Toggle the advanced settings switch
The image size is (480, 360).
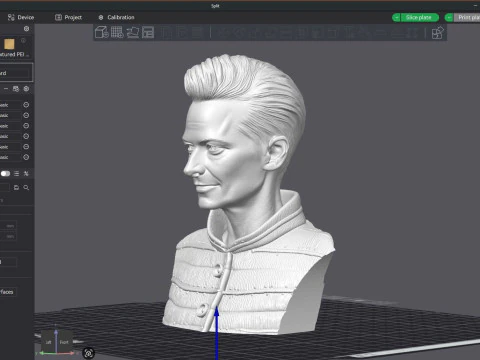pyautogui.click(x=5, y=173)
